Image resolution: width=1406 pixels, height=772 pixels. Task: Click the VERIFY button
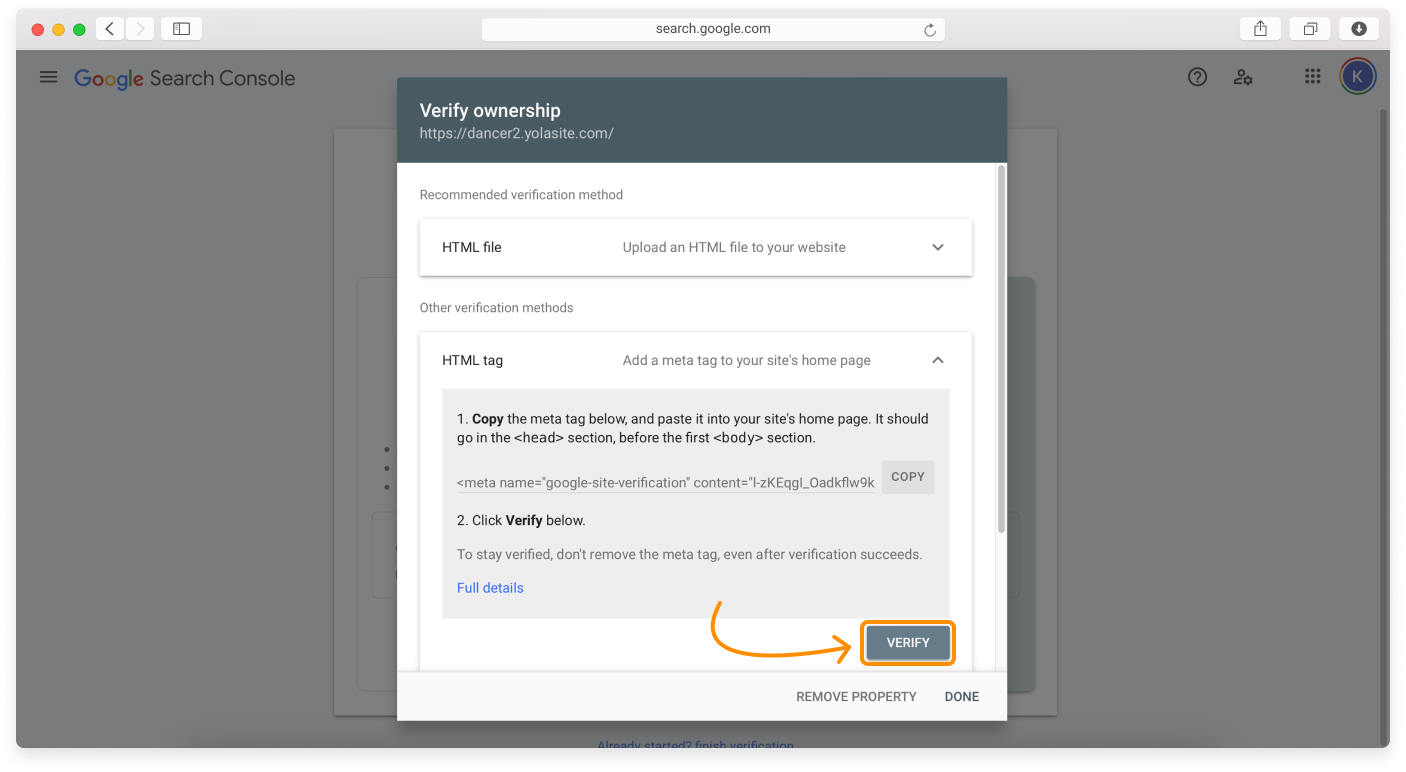[x=907, y=643]
